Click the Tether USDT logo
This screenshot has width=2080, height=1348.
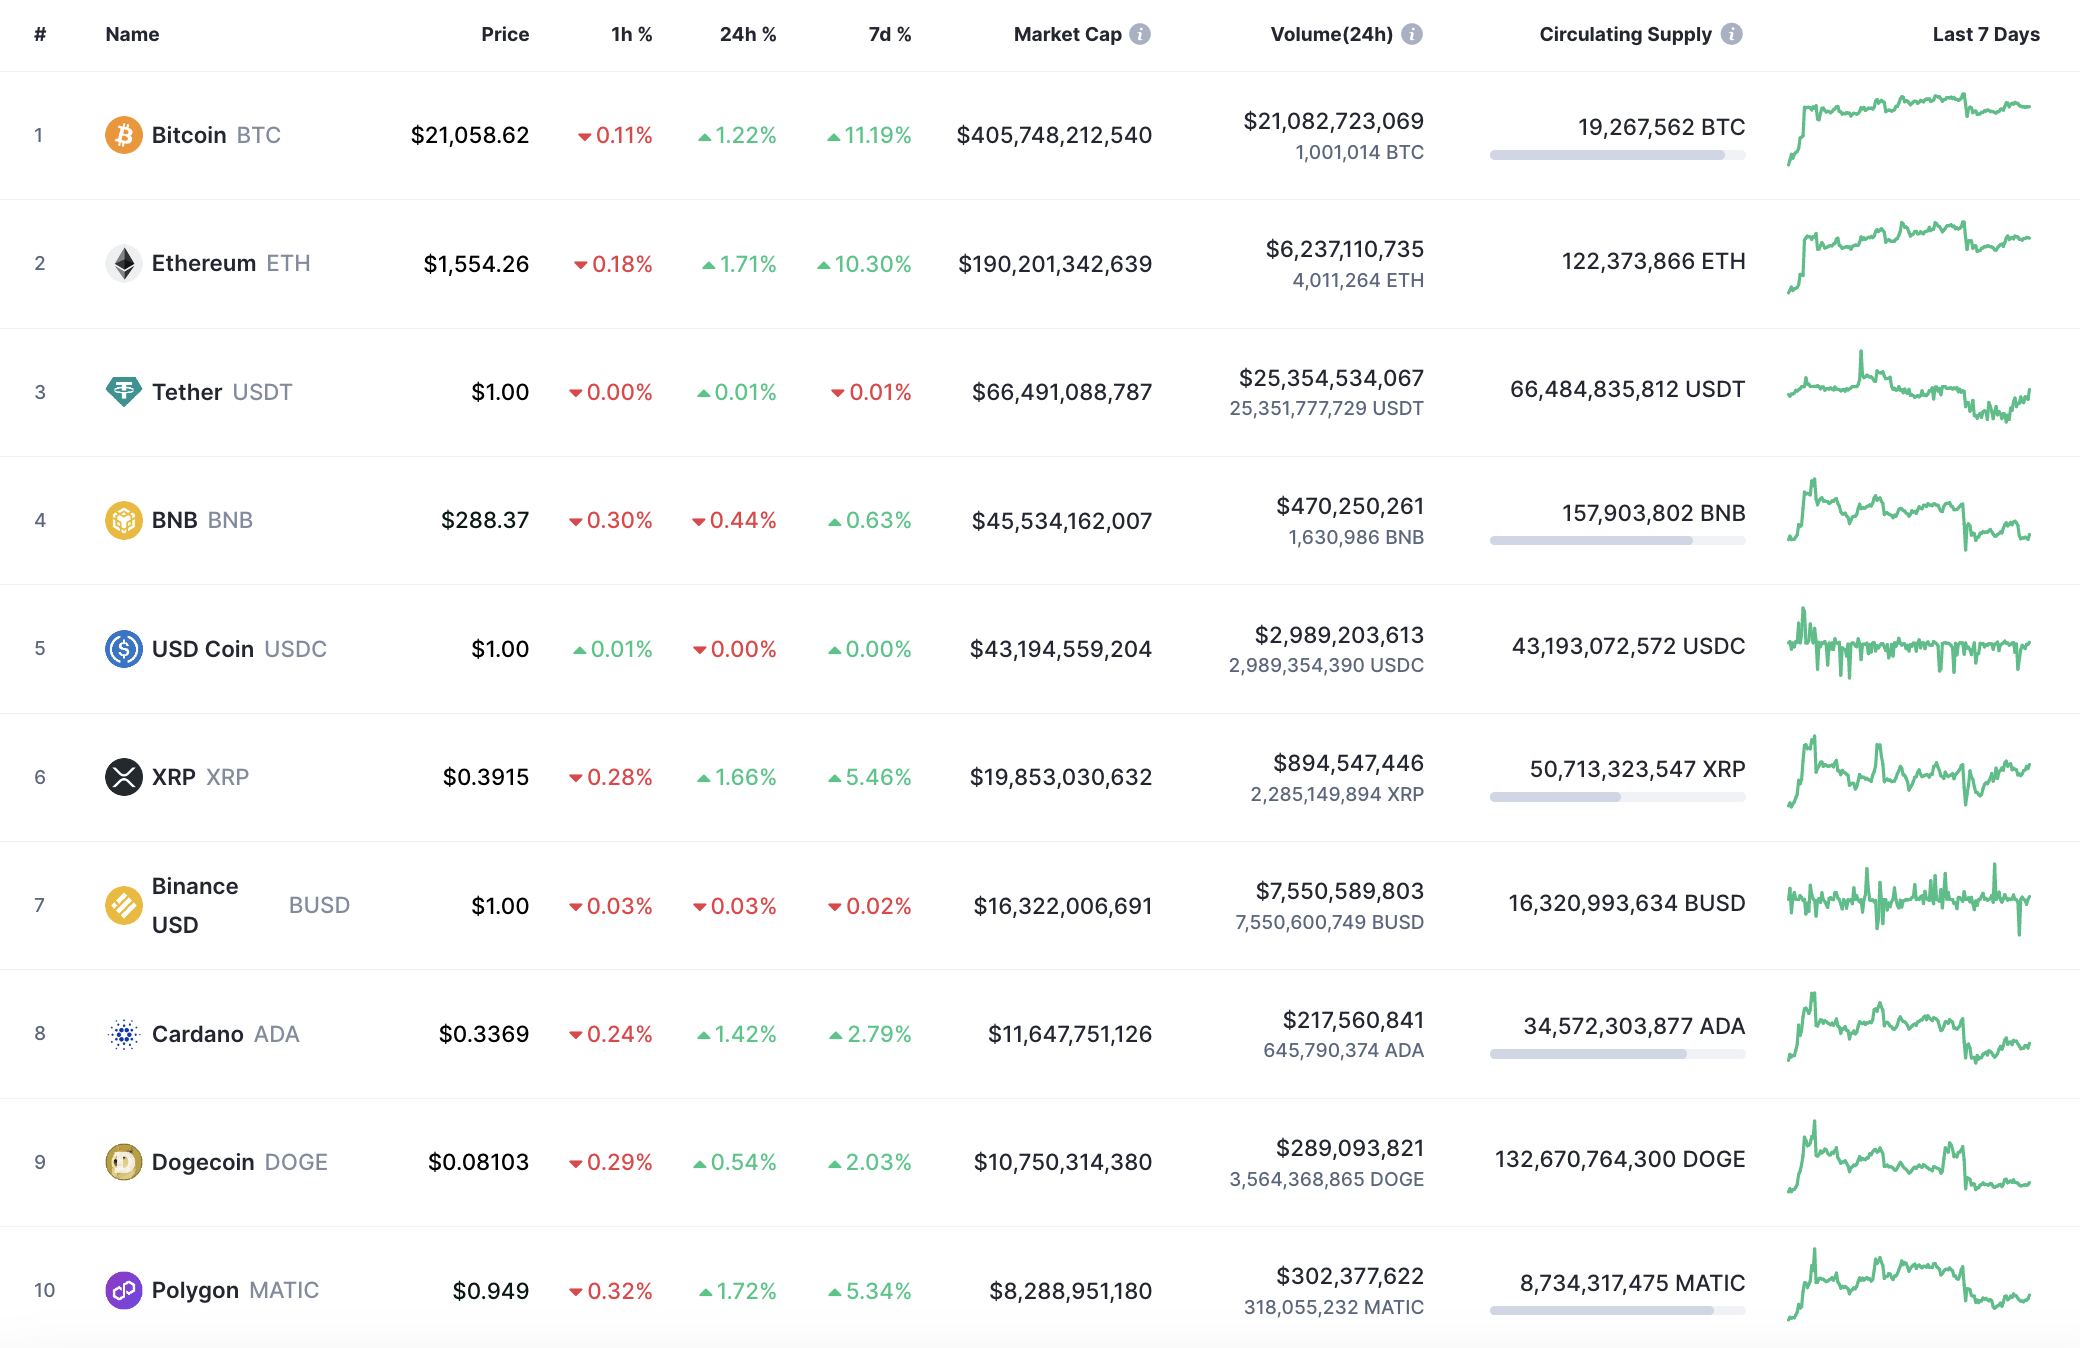(123, 392)
